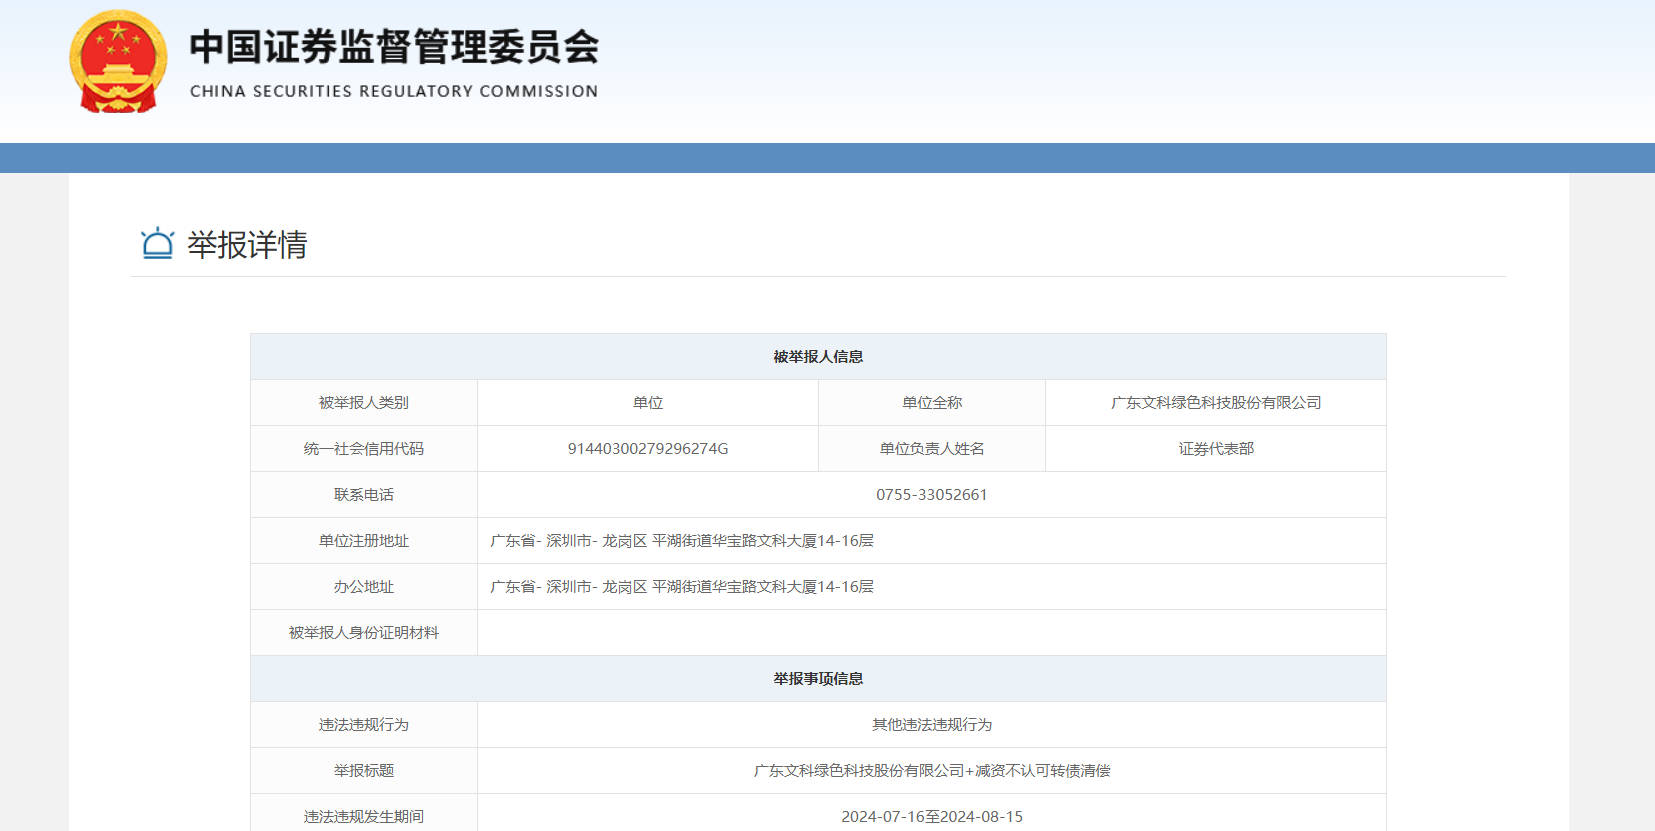Click the credit code 91440300279296274G

coord(647,449)
